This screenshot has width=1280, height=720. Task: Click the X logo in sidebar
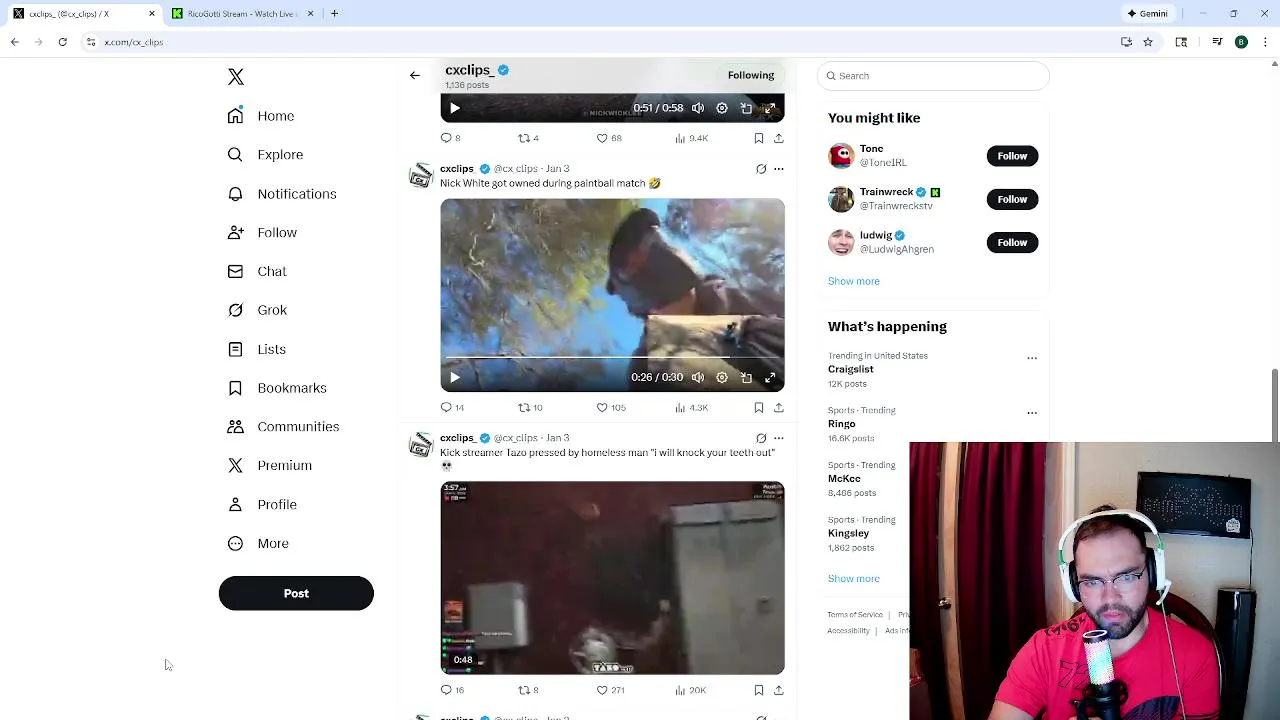point(236,77)
